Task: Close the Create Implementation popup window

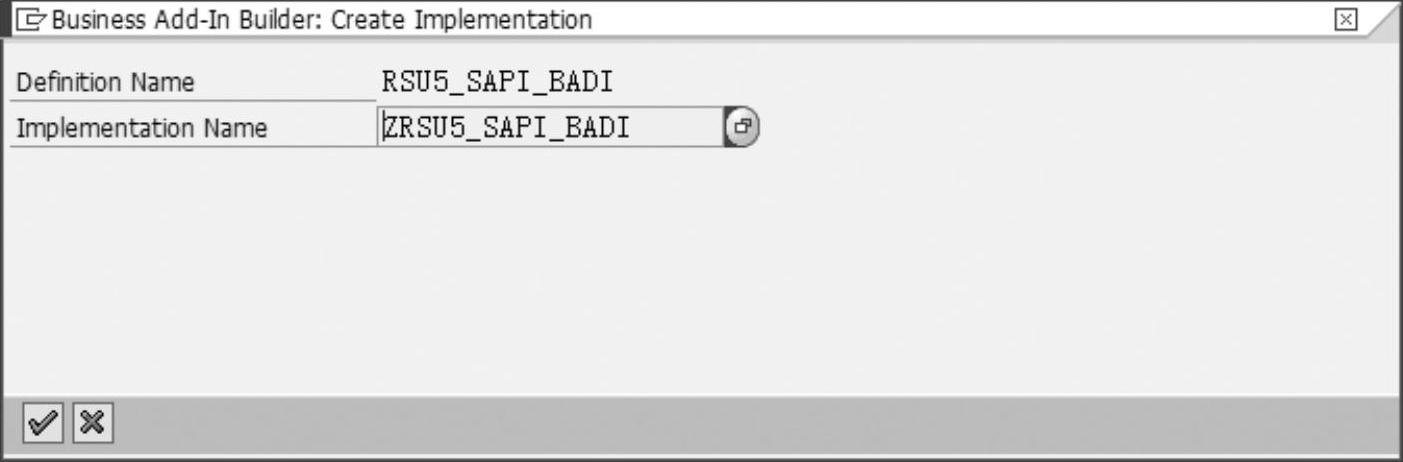Action: pyautogui.click(x=1347, y=20)
